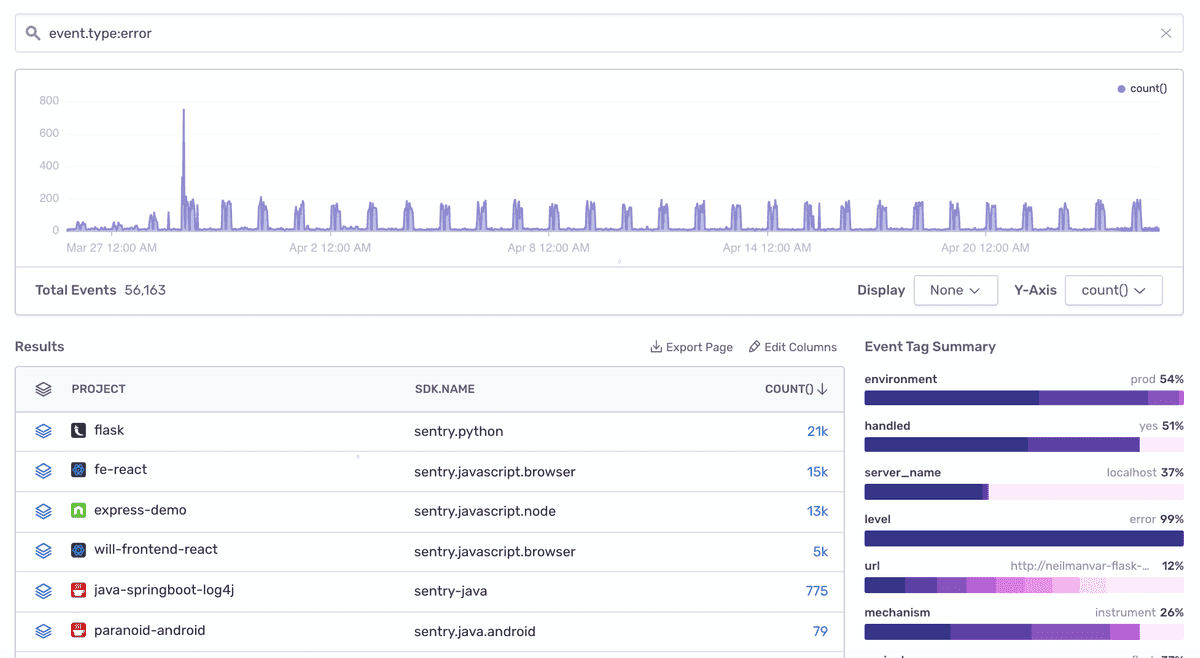
Task: Sort by COUNT() column header
Action: pos(796,389)
